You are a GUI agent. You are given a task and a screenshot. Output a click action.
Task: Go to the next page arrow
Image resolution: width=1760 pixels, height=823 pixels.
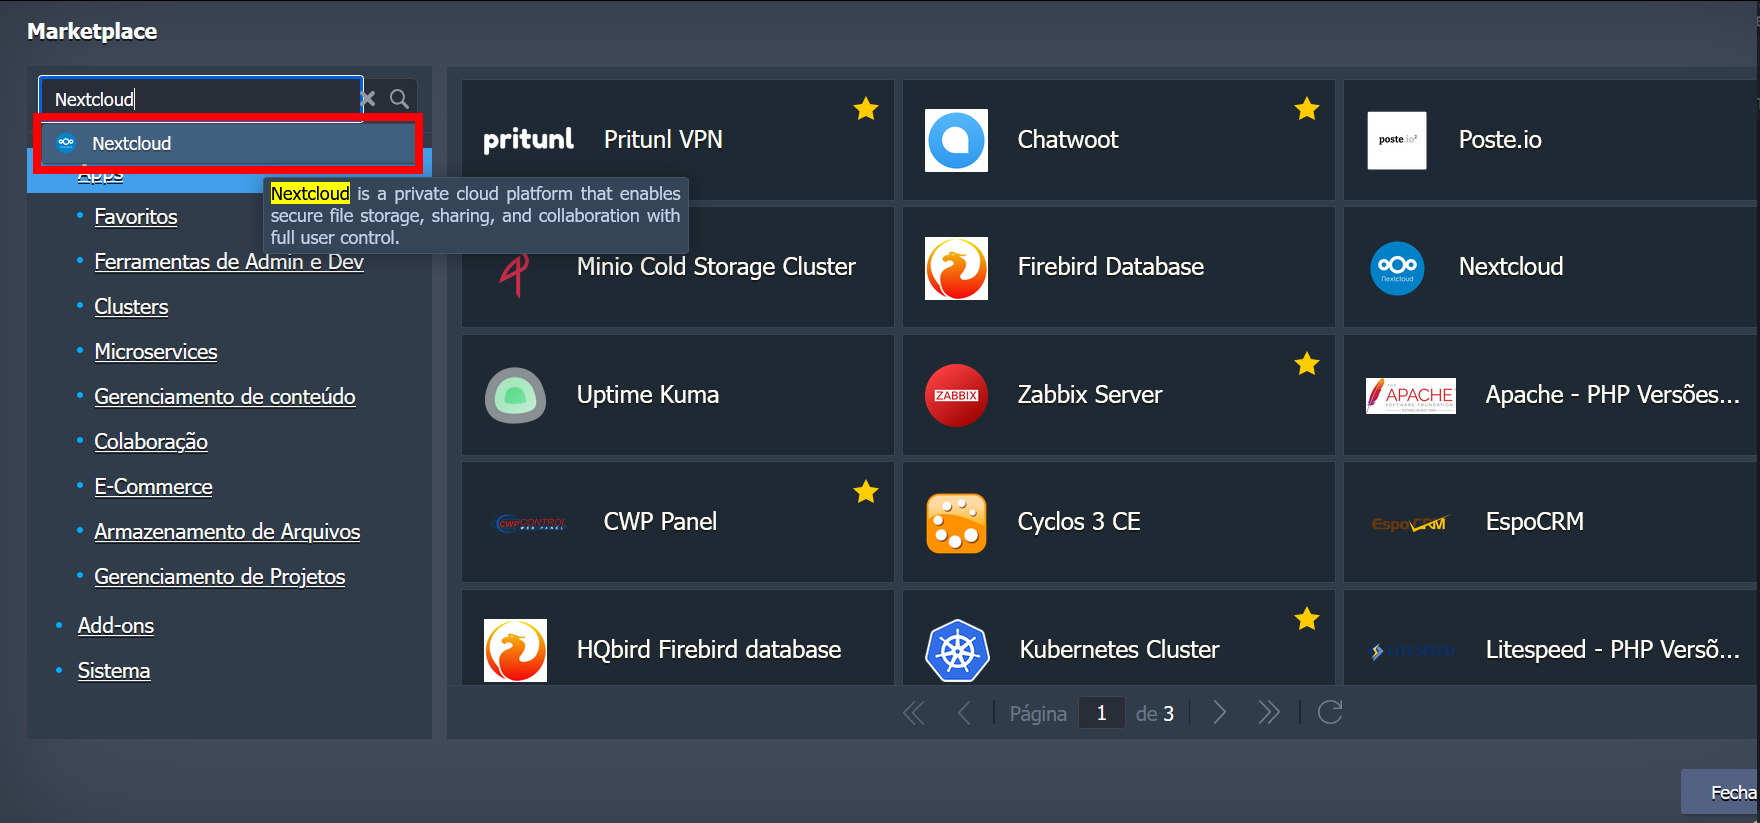(x=1219, y=712)
